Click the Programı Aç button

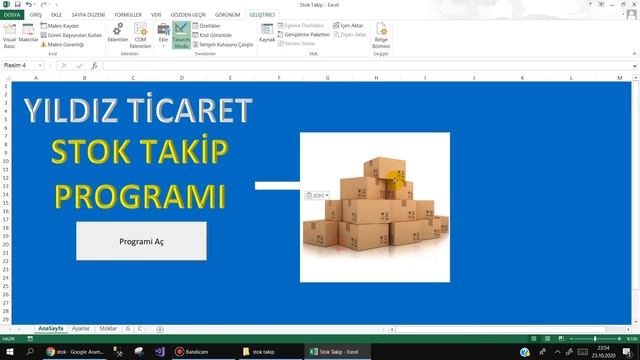[141, 241]
